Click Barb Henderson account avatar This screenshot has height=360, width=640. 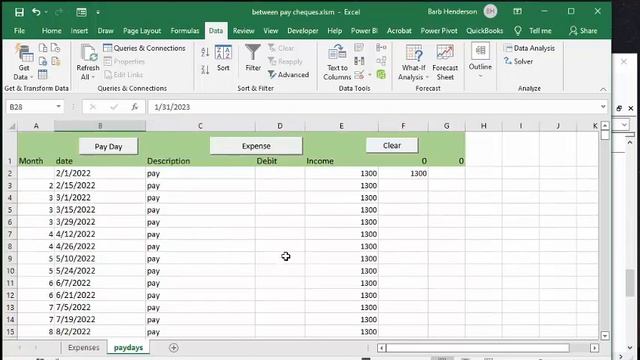(490, 11)
